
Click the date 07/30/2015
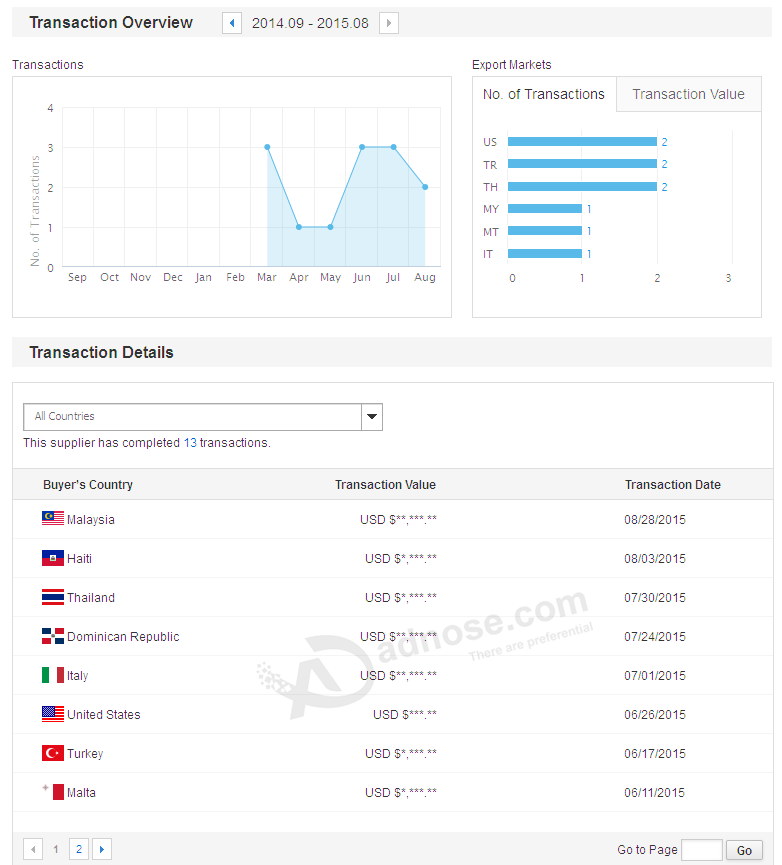pyautogui.click(x=655, y=598)
